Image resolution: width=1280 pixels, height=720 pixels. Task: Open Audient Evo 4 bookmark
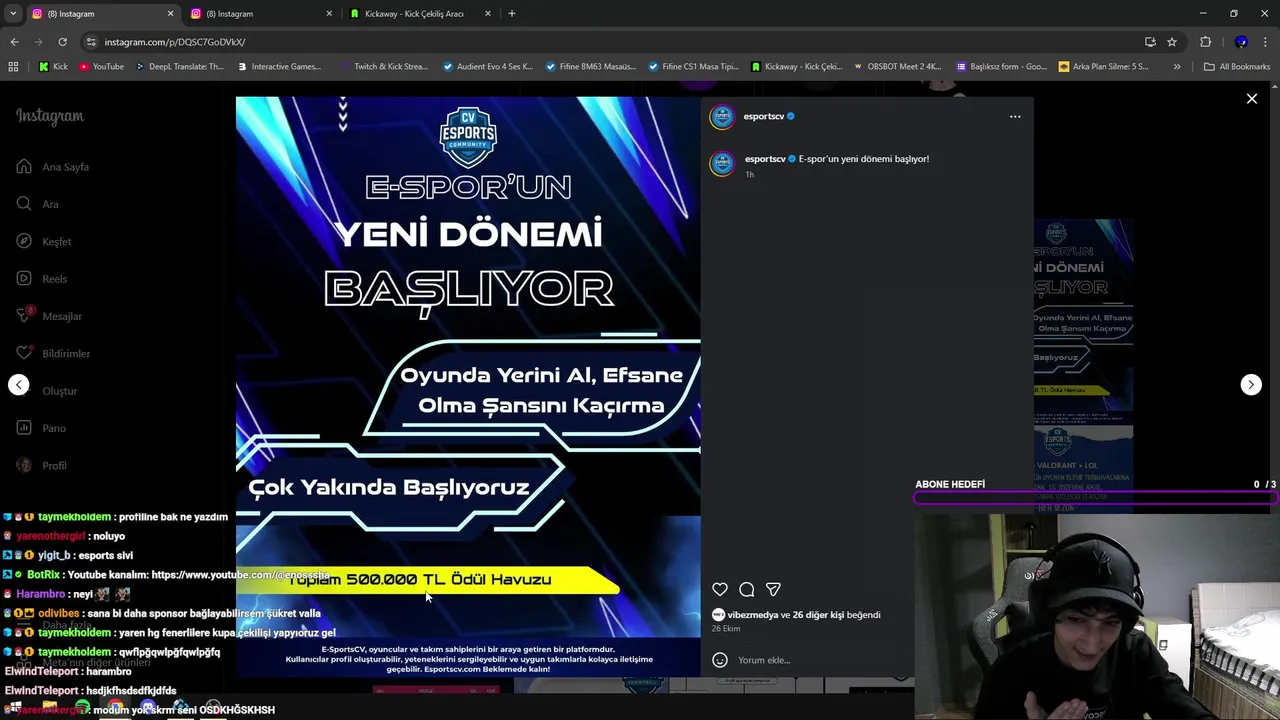487,67
